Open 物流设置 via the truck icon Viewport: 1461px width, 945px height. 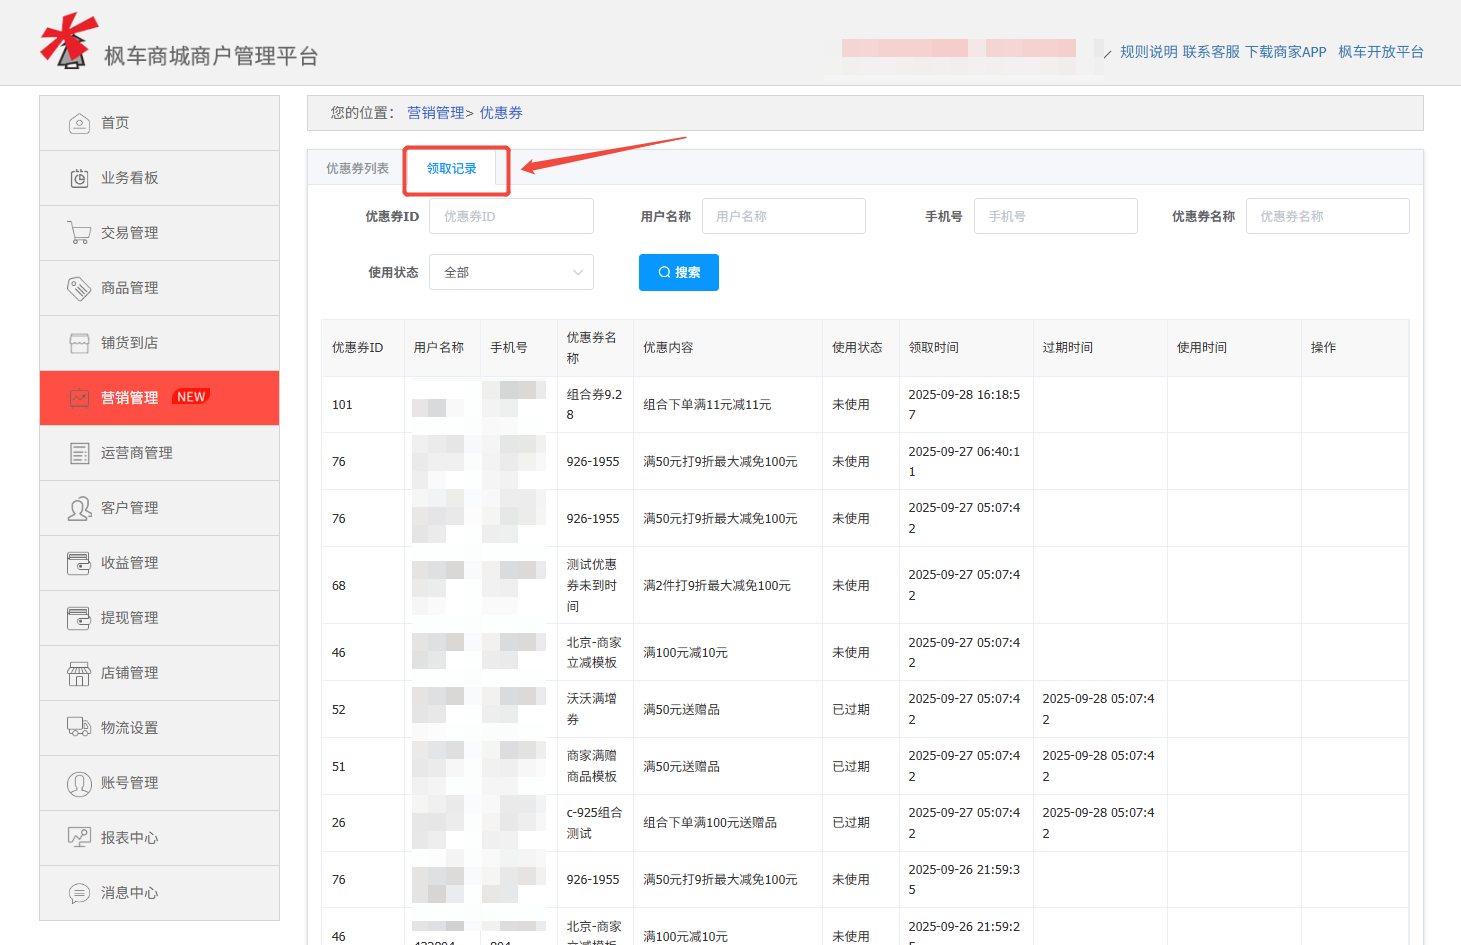click(x=80, y=727)
